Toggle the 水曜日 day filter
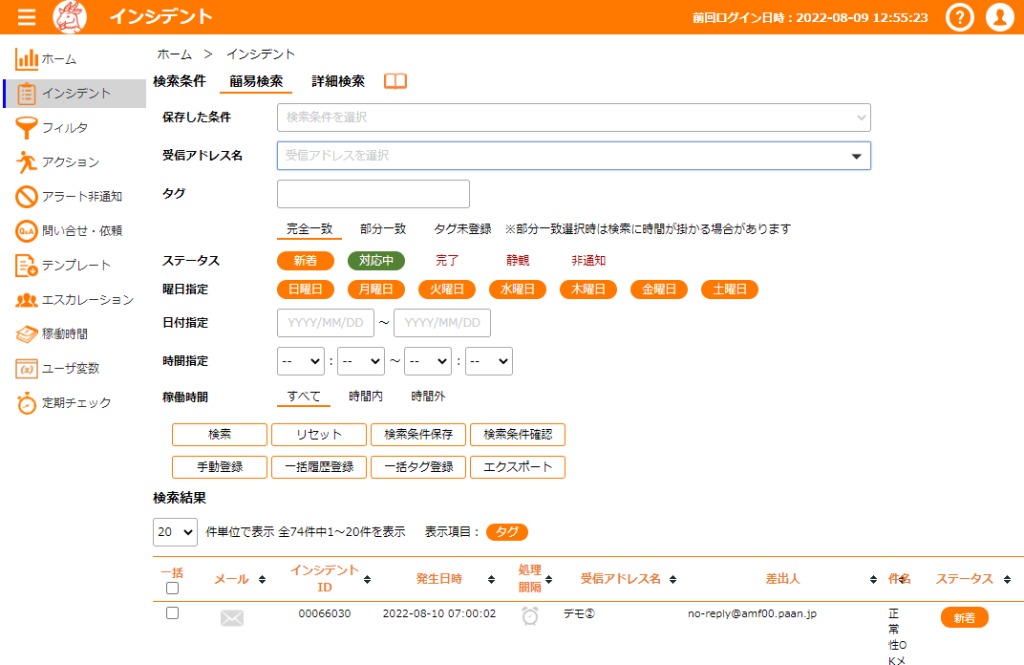This screenshot has width=1024, height=665. coord(518,289)
